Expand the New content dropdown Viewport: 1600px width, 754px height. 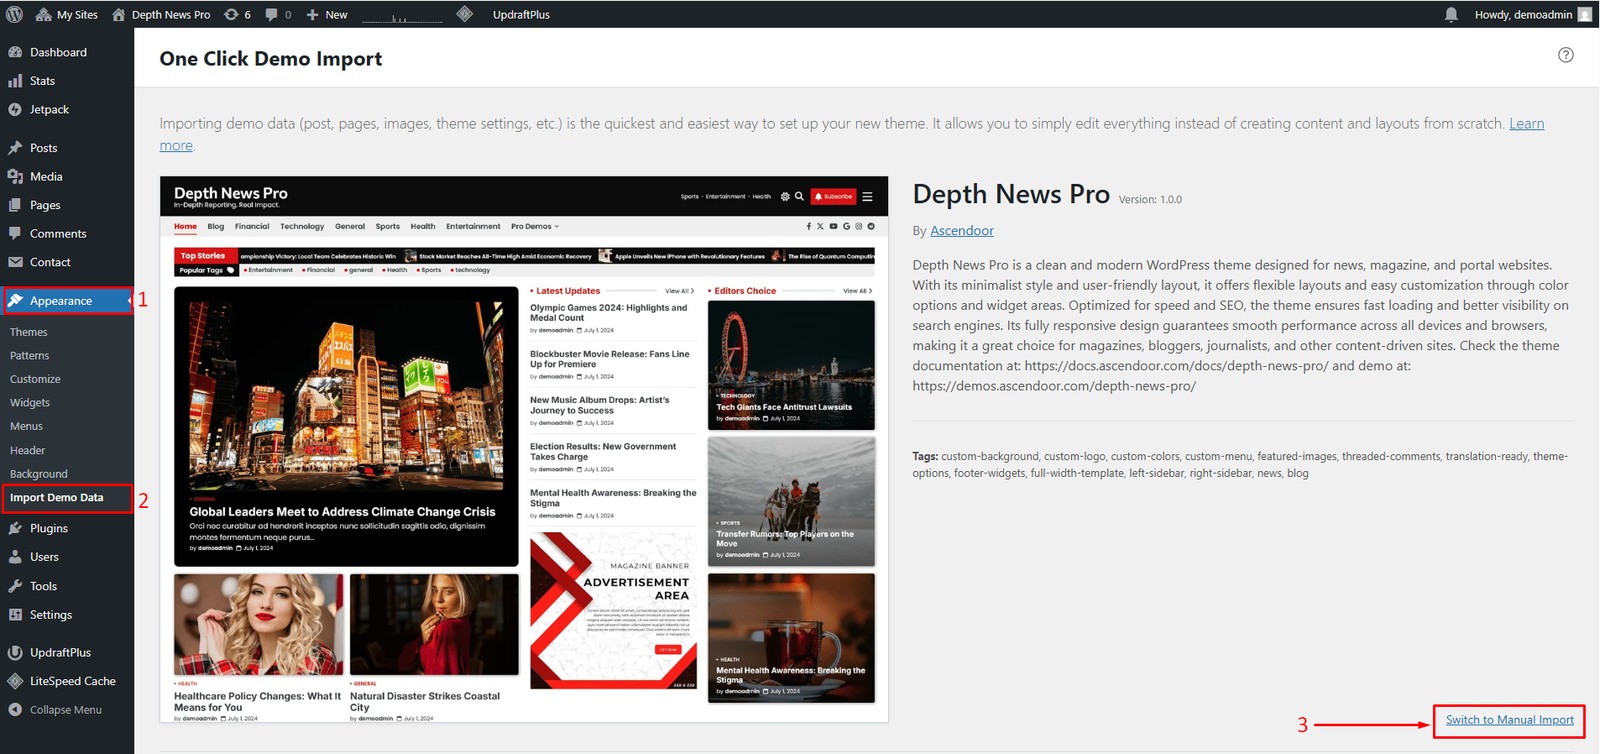327,14
